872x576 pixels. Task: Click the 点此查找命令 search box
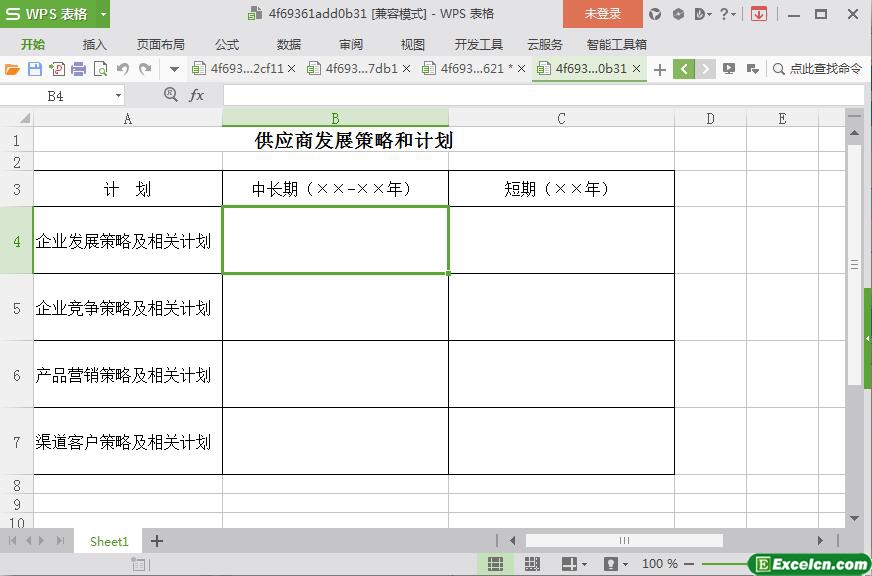pyautogui.click(x=818, y=69)
